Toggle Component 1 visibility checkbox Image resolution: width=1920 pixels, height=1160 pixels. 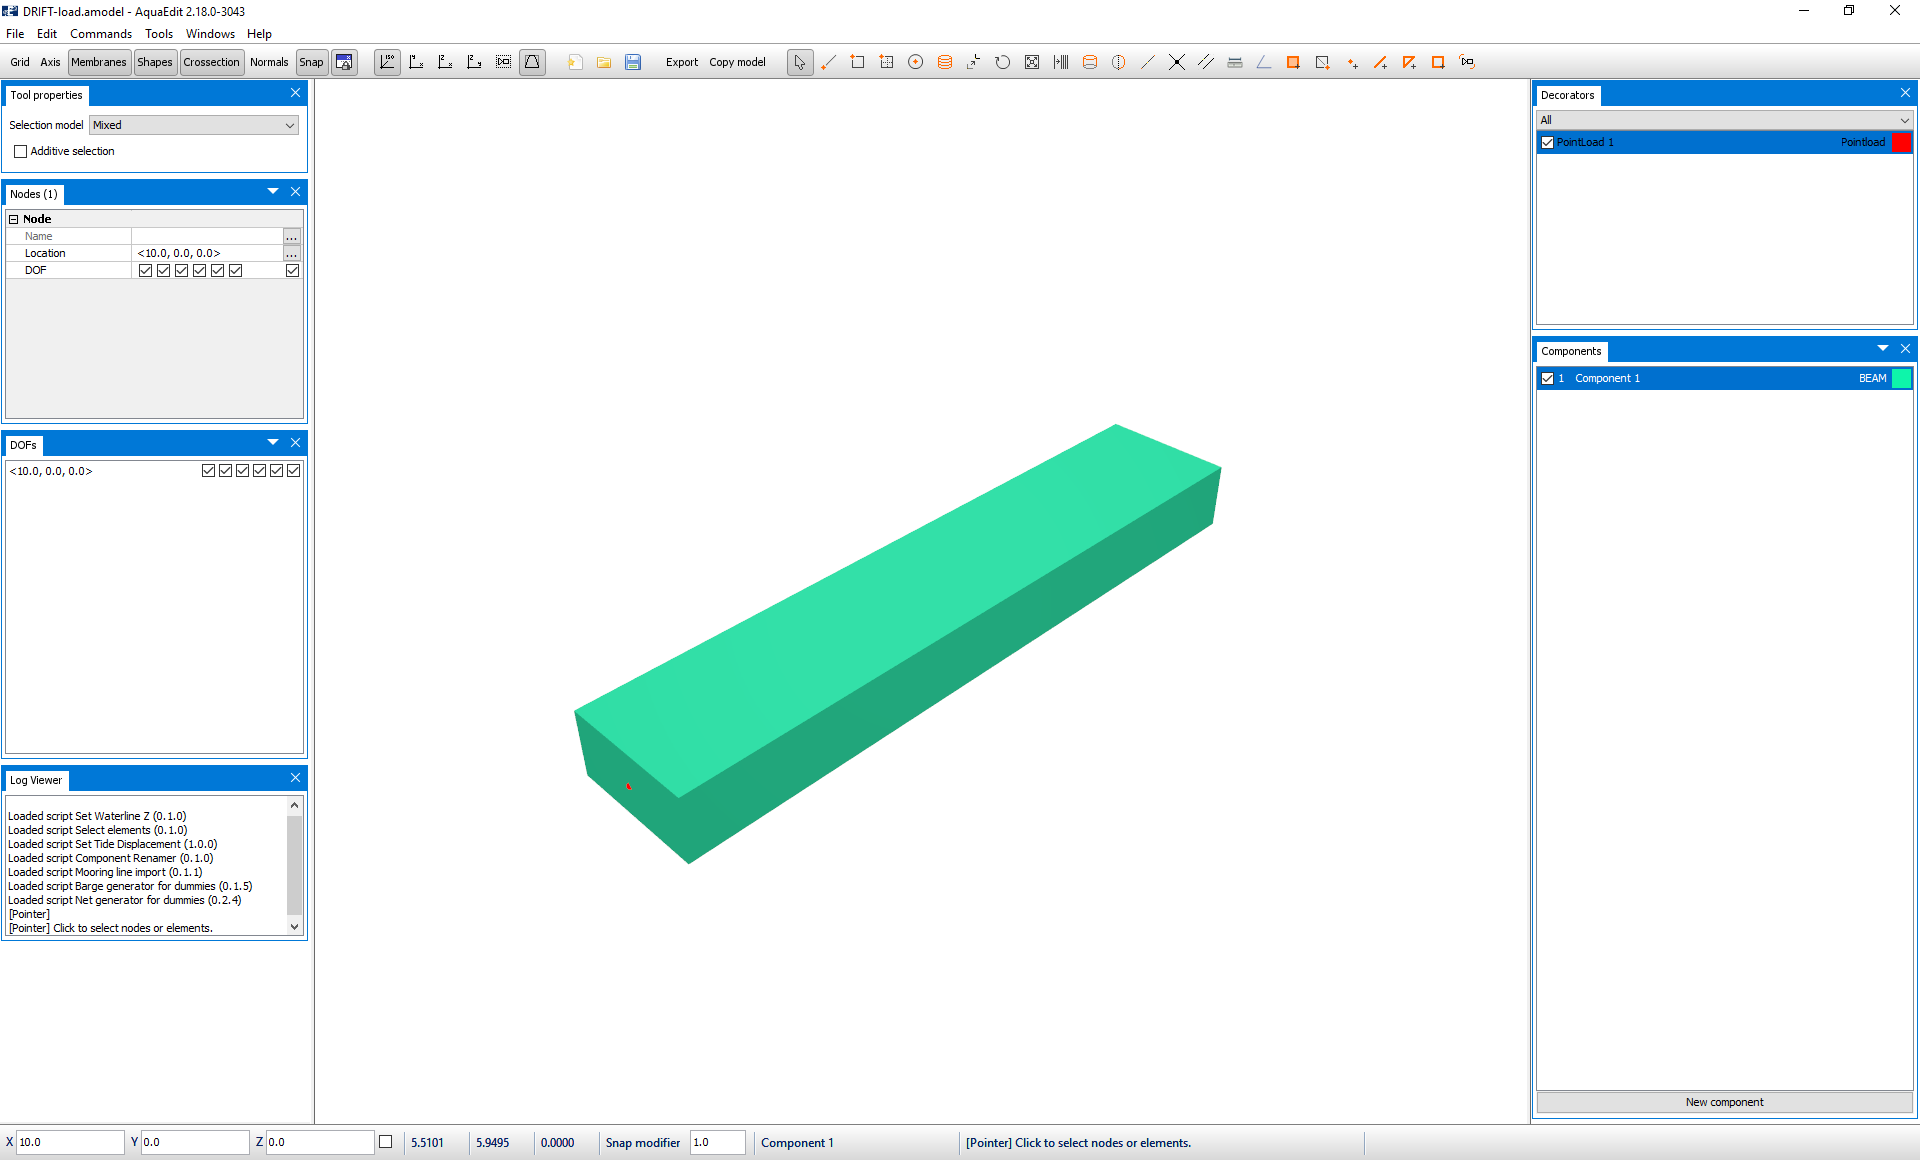[x=1548, y=378]
